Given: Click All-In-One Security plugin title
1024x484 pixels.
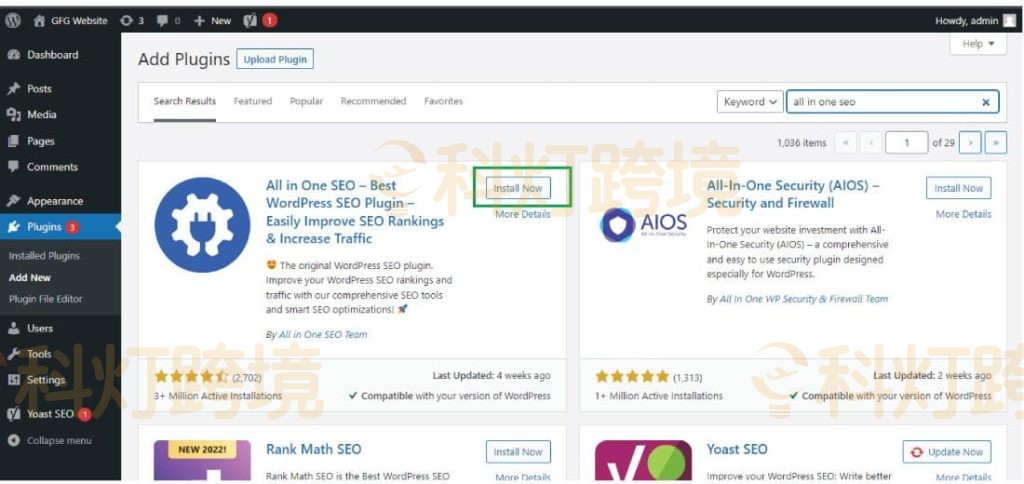Looking at the screenshot, I should [x=793, y=194].
